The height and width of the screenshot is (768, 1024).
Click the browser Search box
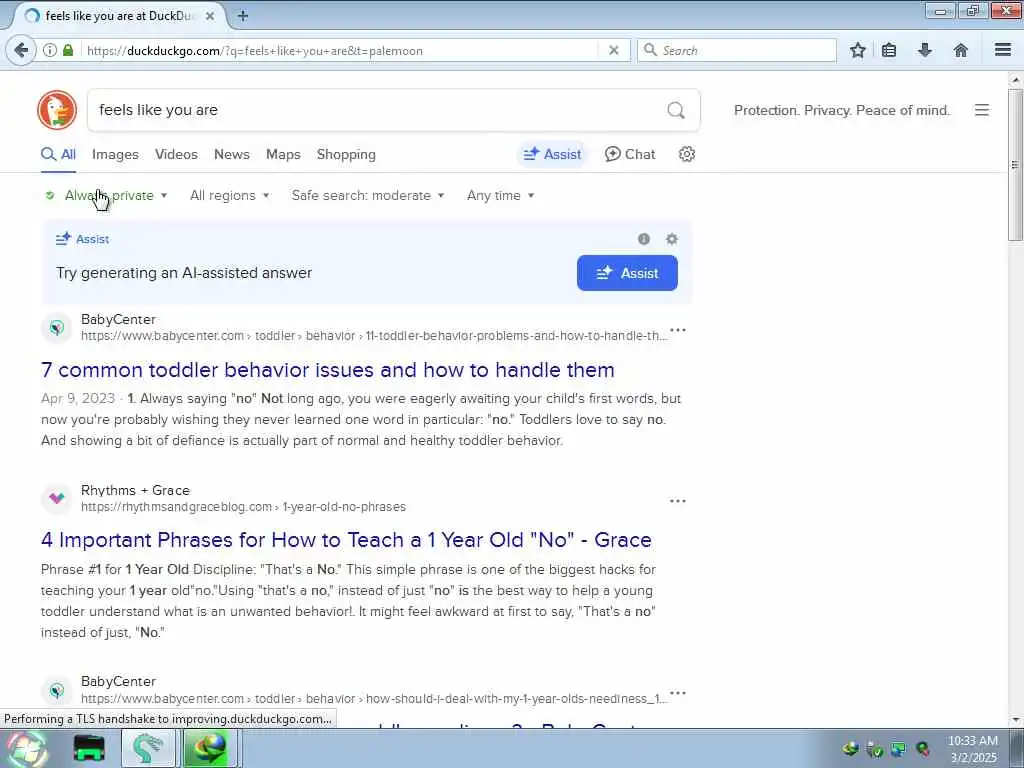pos(737,50)
